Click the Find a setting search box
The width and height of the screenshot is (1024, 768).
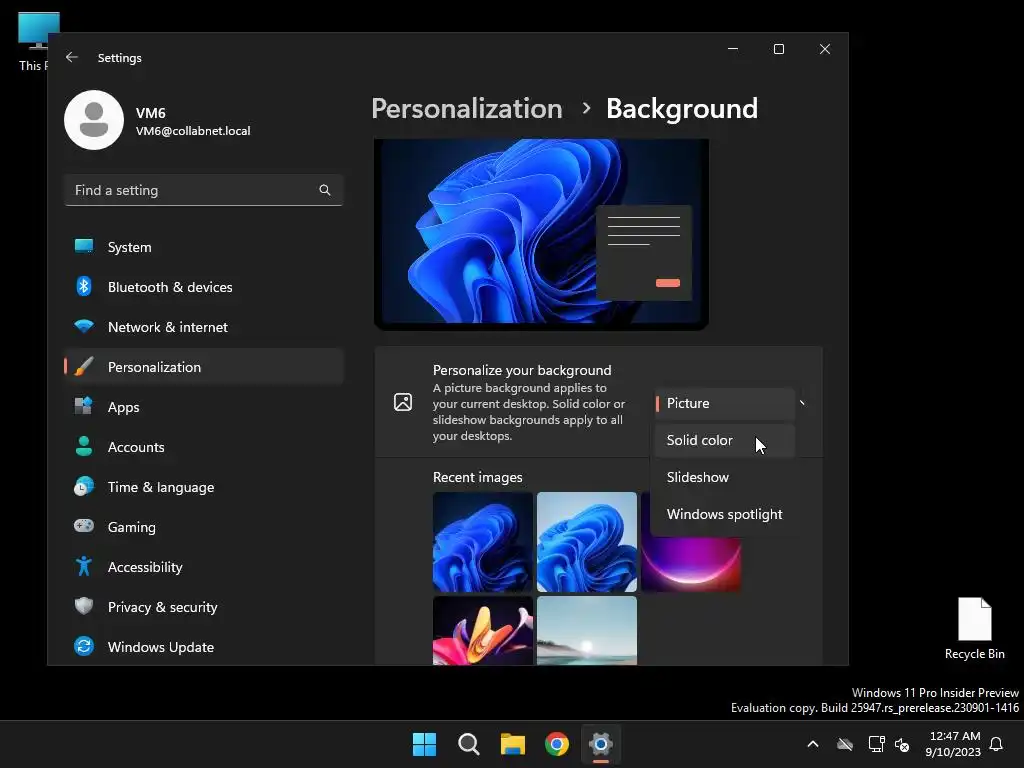(x=204, y=190)
